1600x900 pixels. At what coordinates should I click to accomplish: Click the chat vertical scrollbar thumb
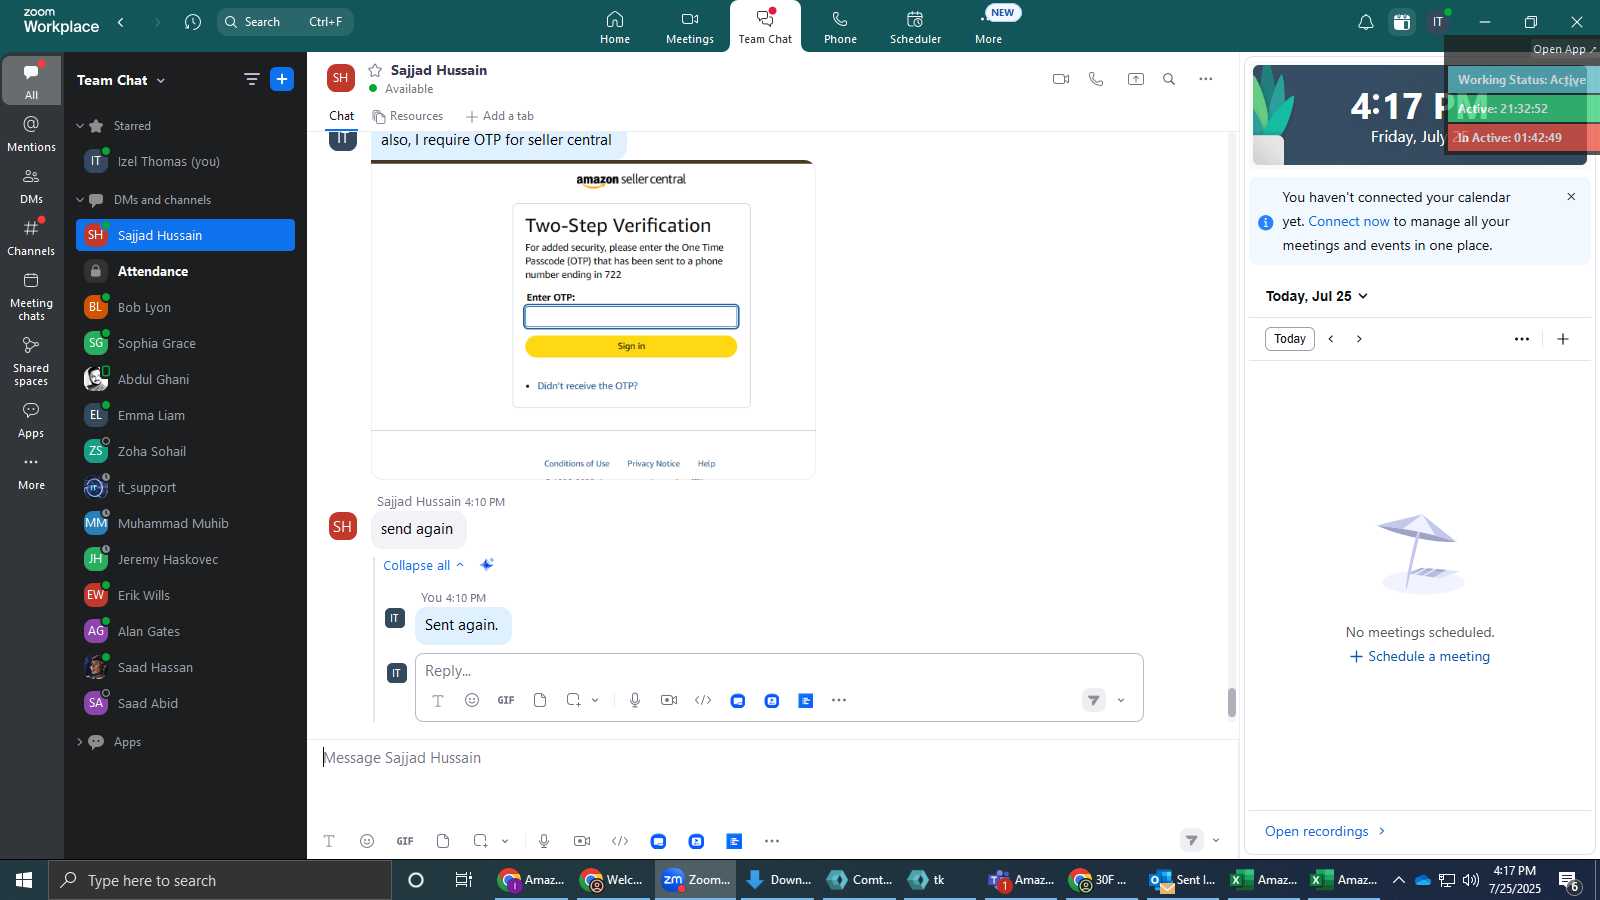pos(1232,703)
